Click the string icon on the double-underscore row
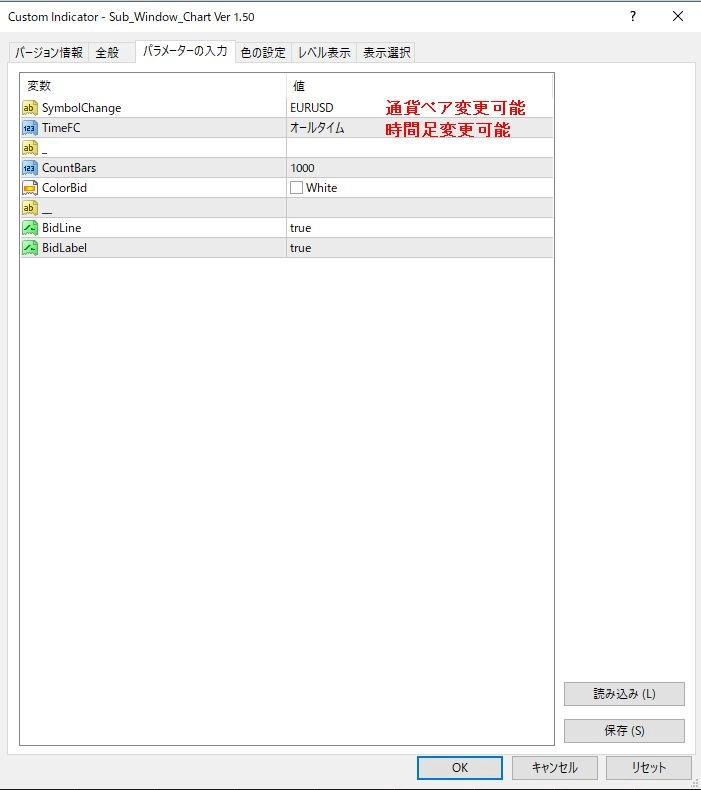This screenshot has height=790, width=701. pos(30,208)
